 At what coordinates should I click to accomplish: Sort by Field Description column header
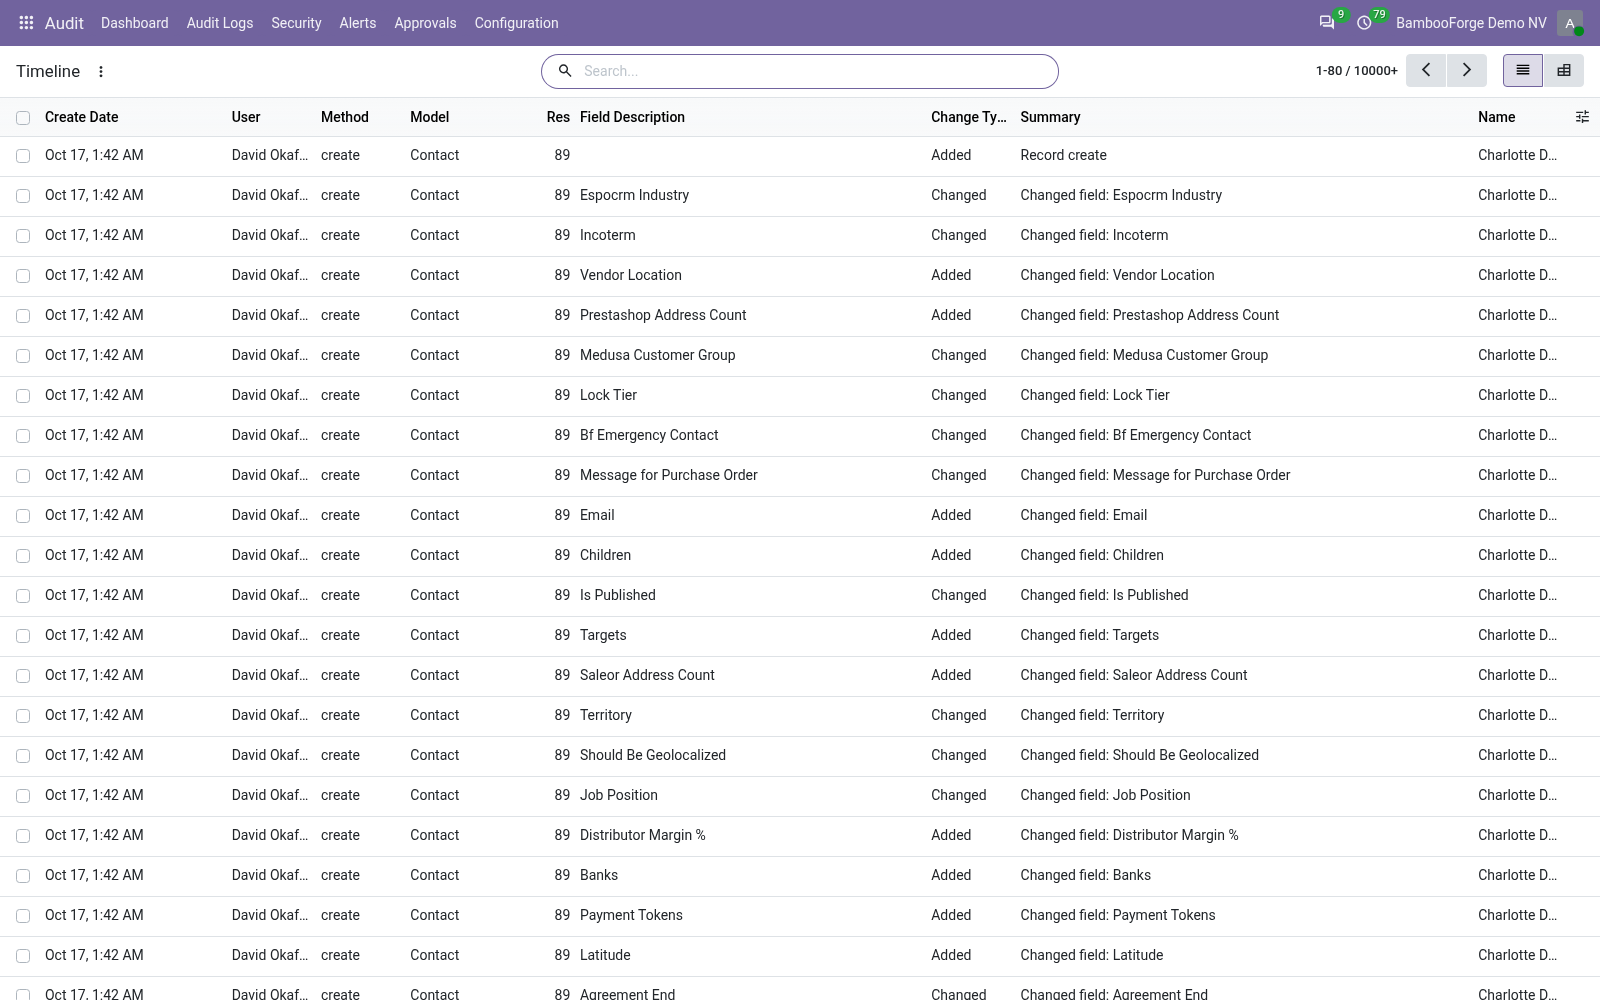pos(632,117)
